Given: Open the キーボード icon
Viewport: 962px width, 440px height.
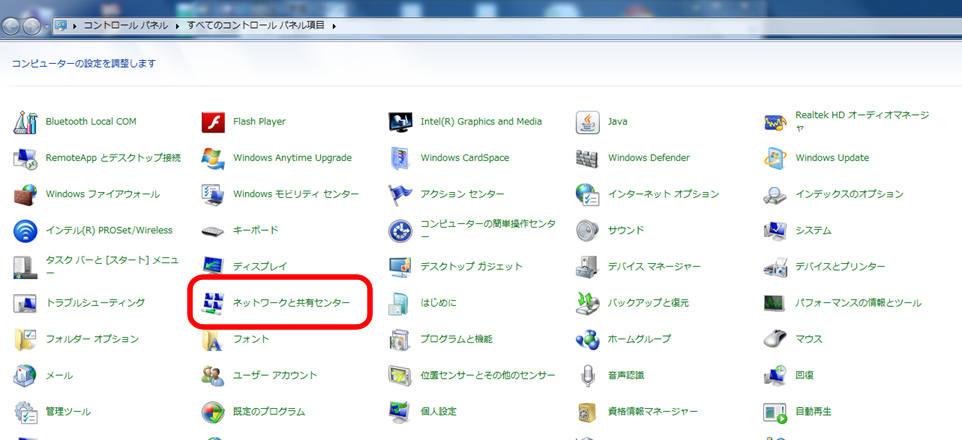Looking at the screenshot, I should point(213,231).
